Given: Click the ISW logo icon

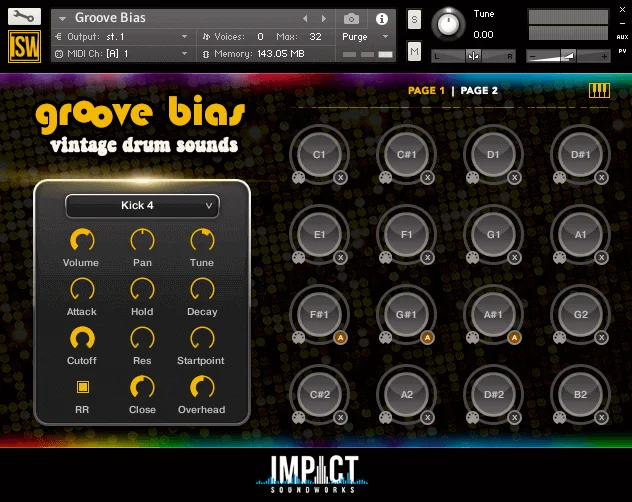Looking at the screenshot, I should pyautogui.click(x=24, y=47).
